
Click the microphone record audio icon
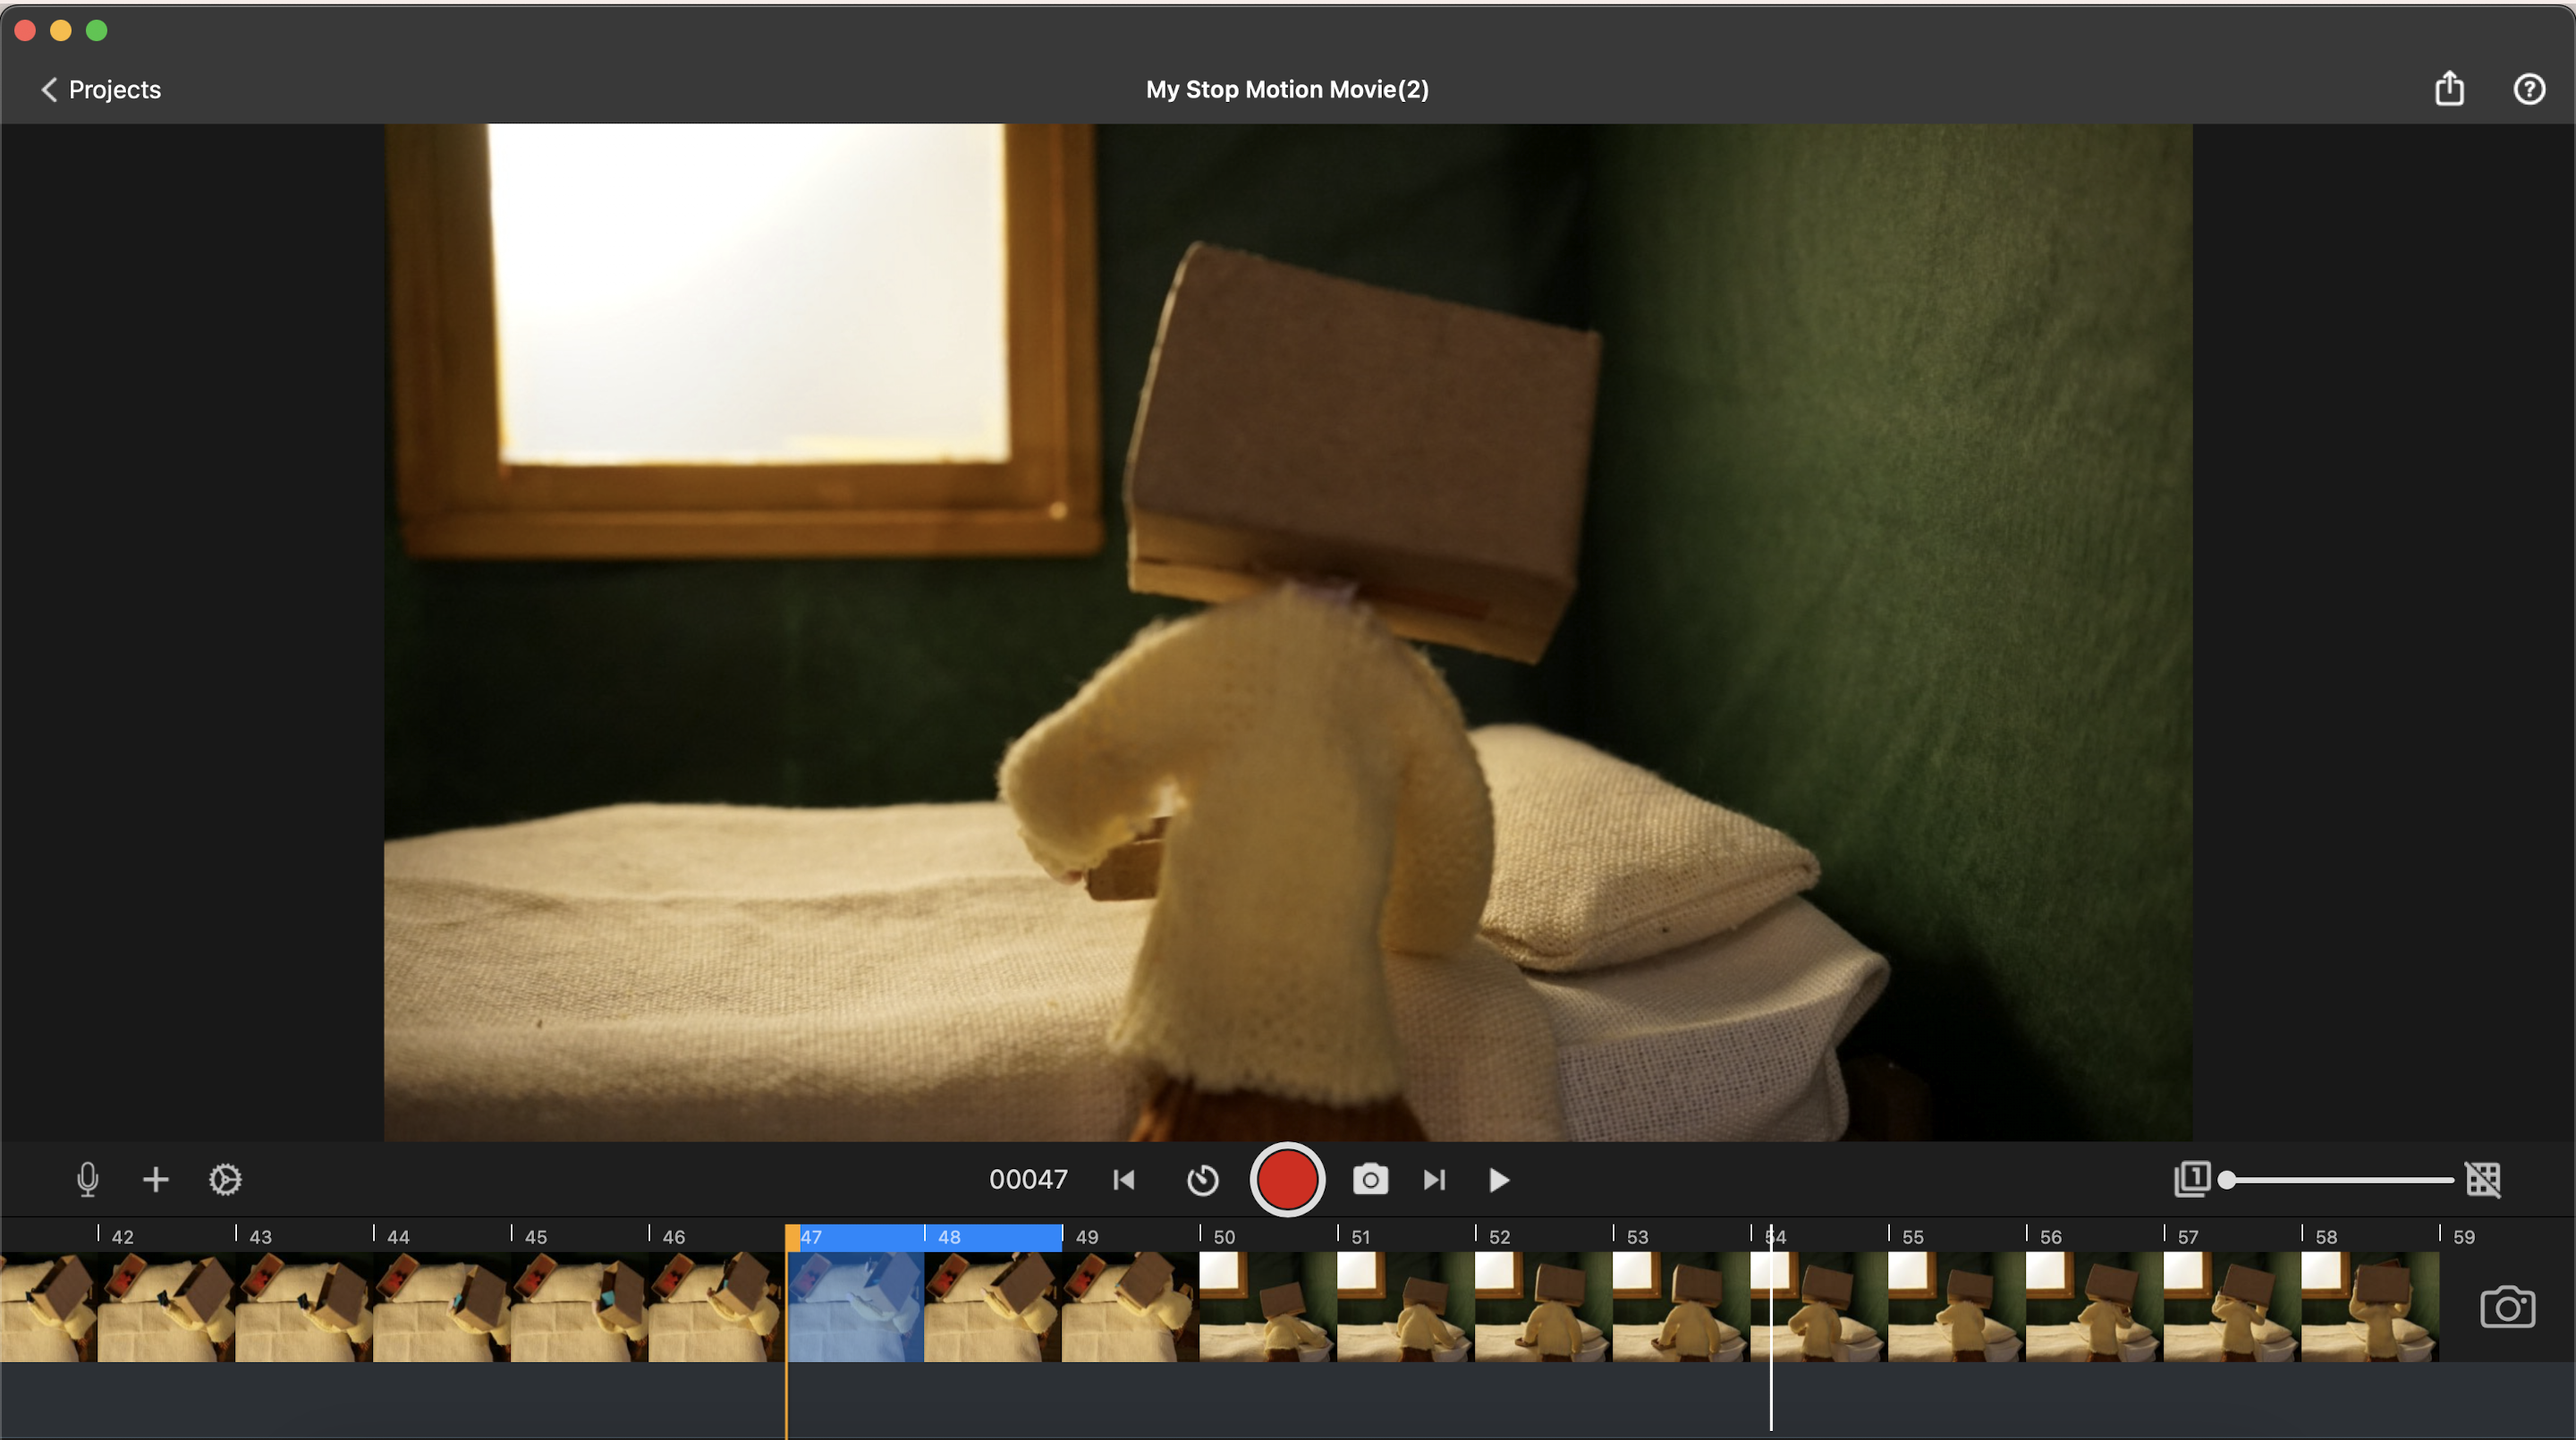[88, 1180]
